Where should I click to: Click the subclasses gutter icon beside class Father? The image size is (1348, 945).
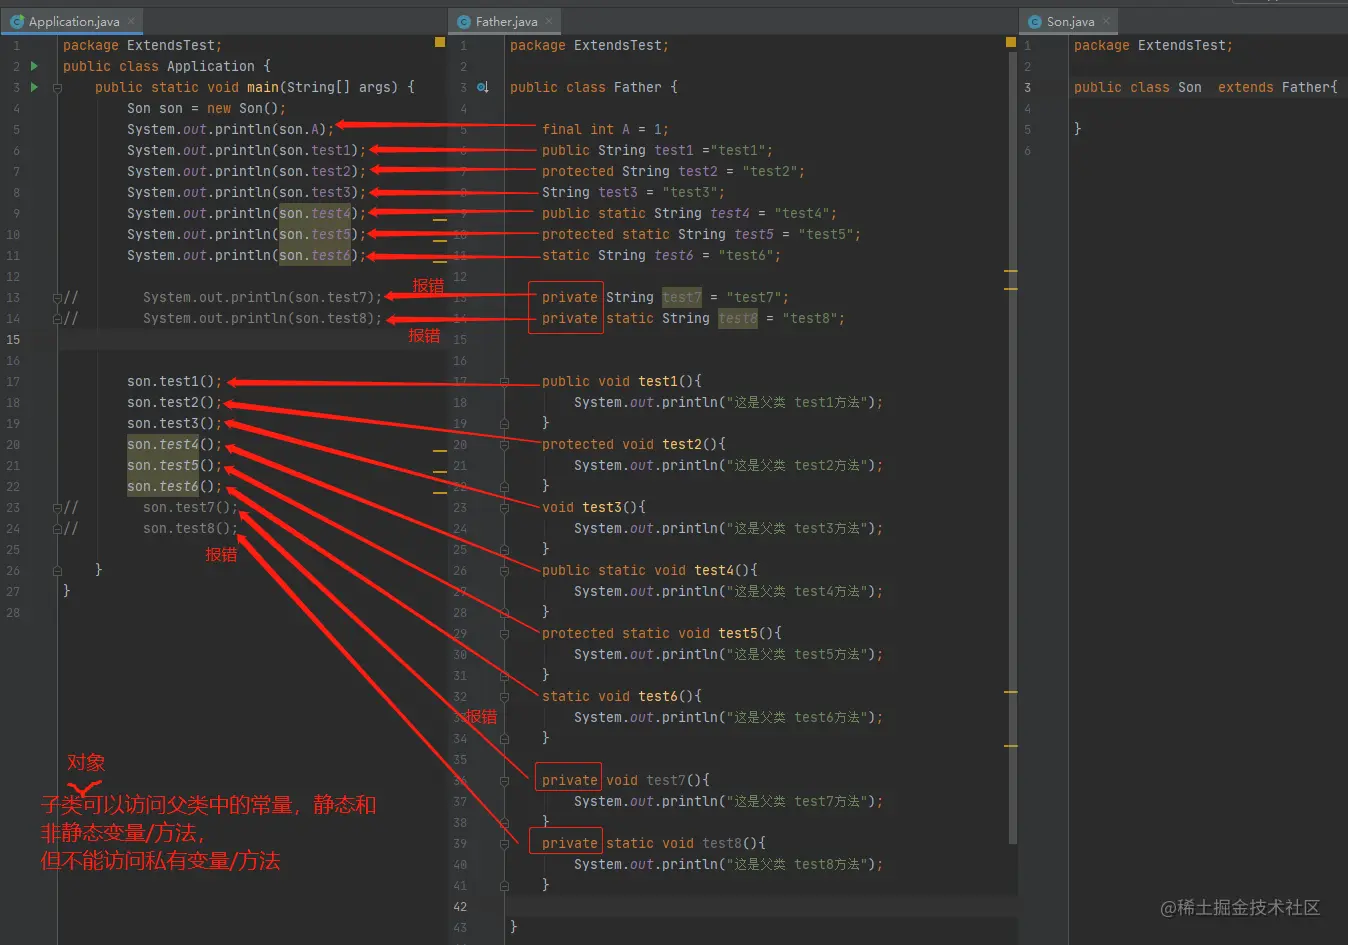coord(482,87)
